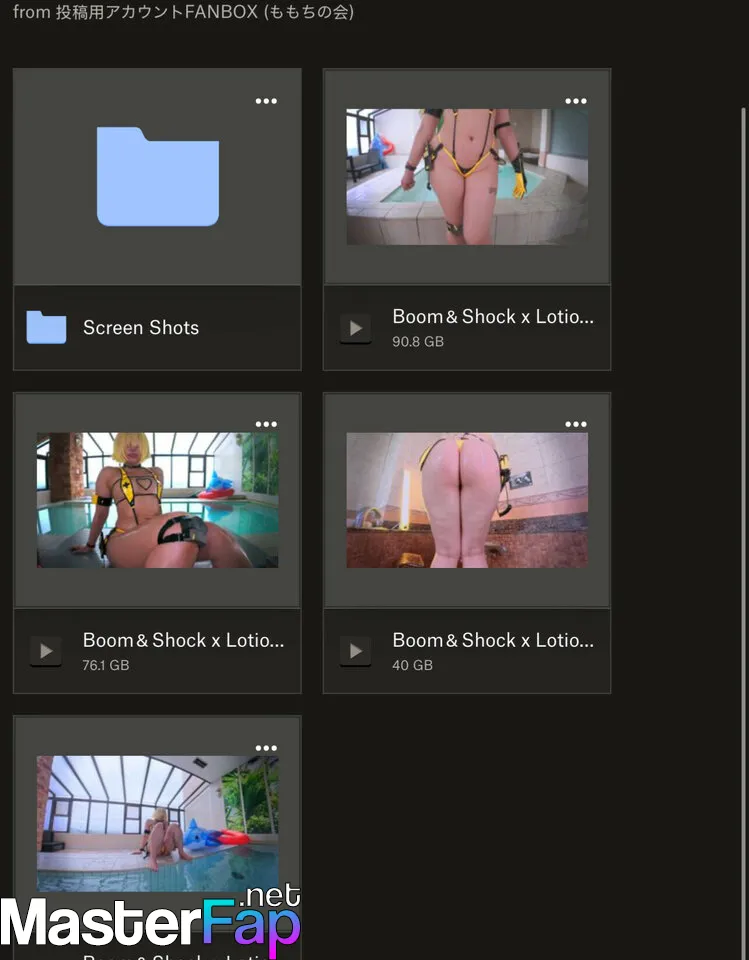Open the more options menu on the folder tile
749x960 pixels.
click(266, 101)
